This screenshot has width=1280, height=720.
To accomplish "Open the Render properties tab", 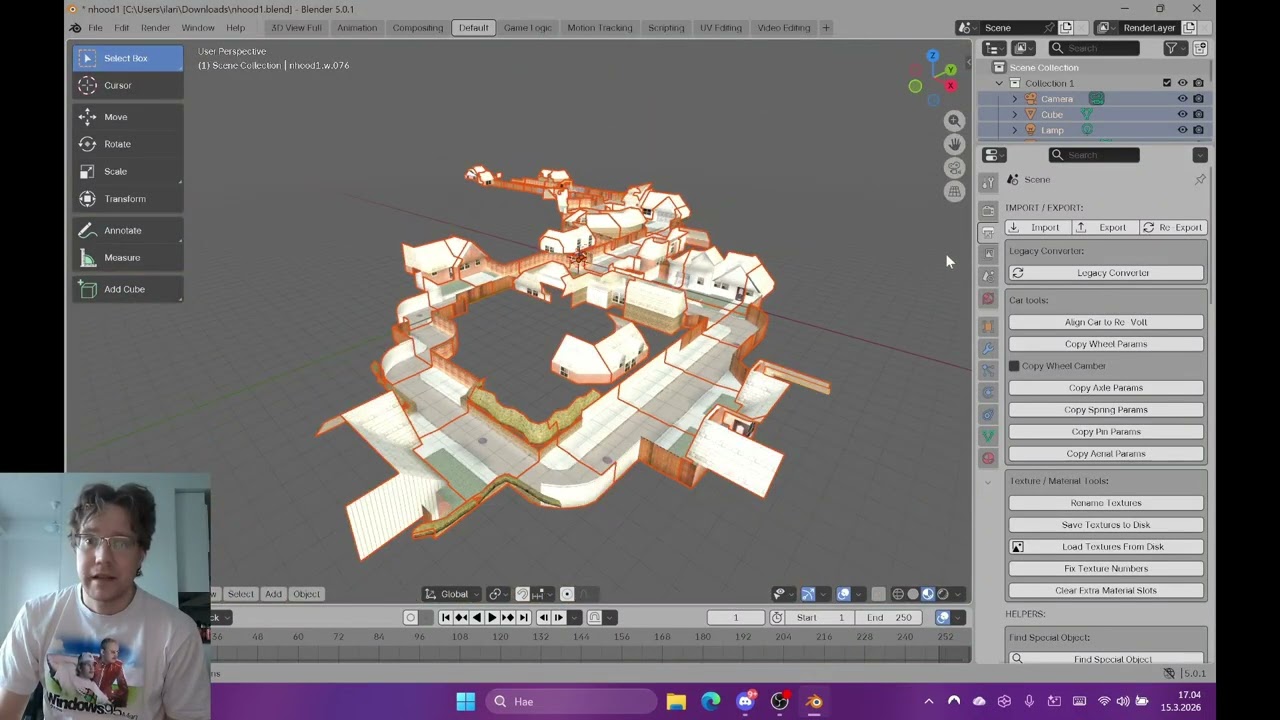I will tap(988, 210).
